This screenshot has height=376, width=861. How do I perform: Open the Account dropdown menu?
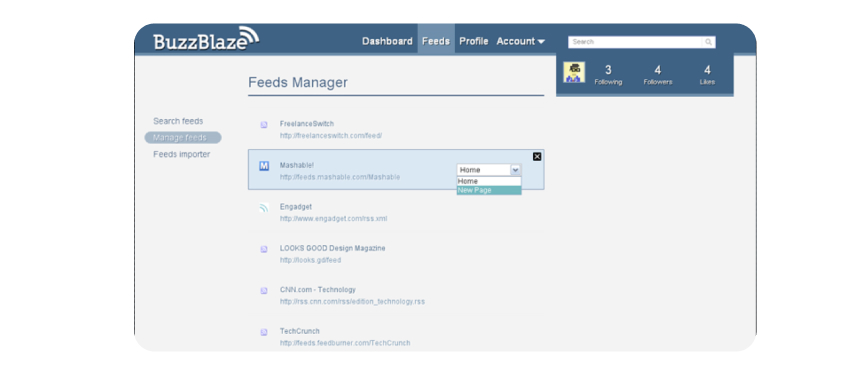pos(521,41)
